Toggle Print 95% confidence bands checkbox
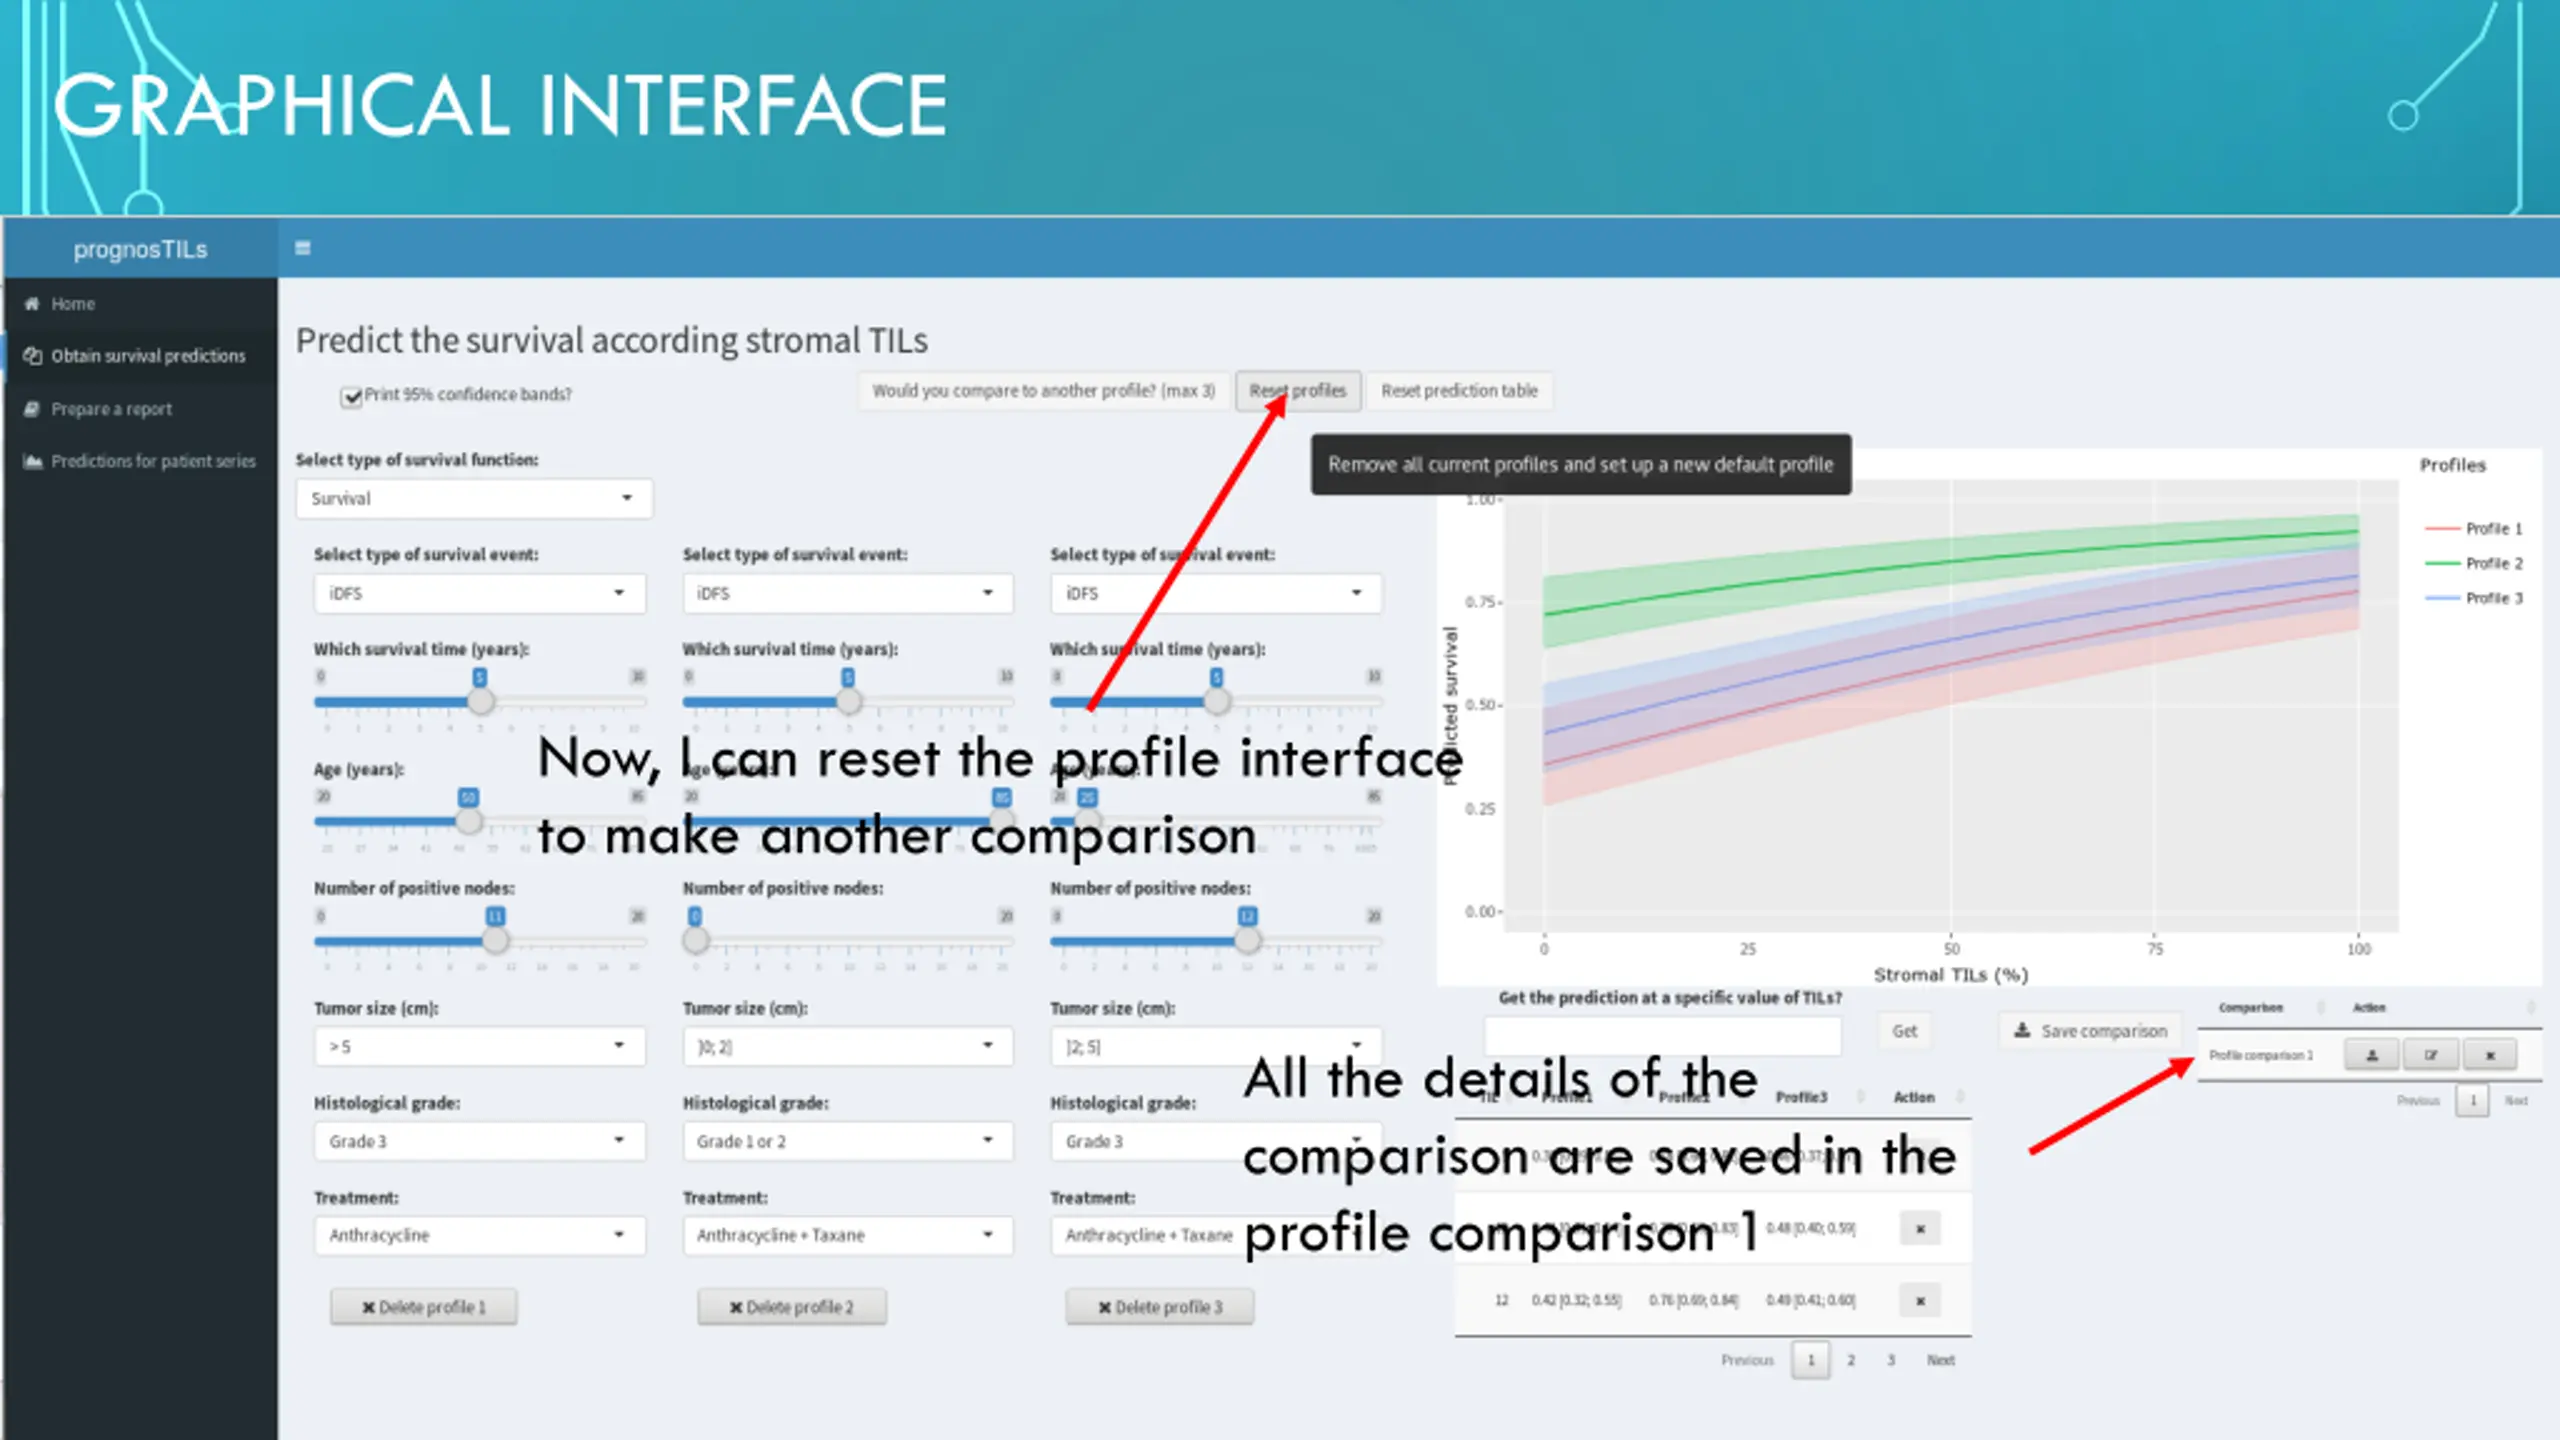Screen dimensions: 2560x1440 [351, 397]
